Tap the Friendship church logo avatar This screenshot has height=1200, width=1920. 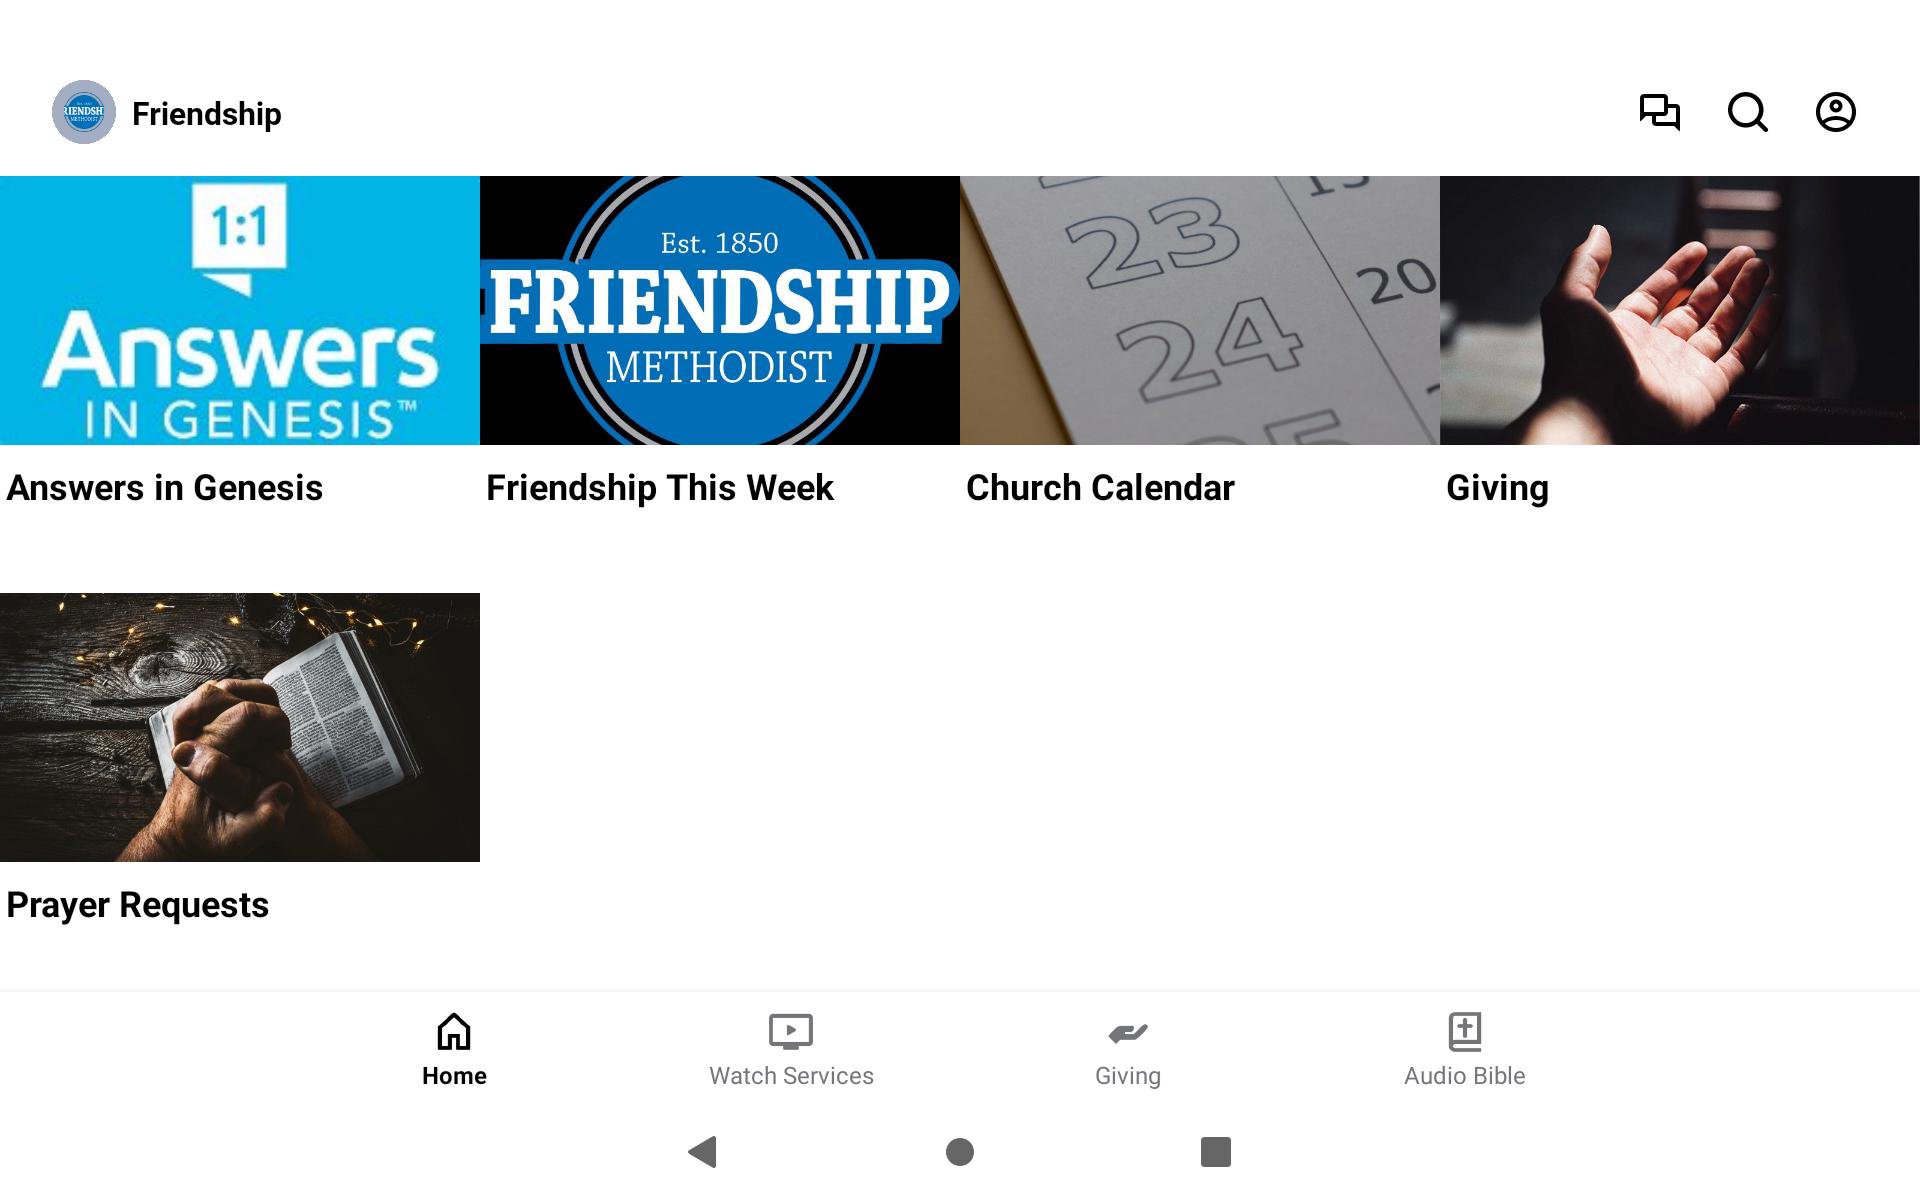pyautogui.click(x=84, y=112)
